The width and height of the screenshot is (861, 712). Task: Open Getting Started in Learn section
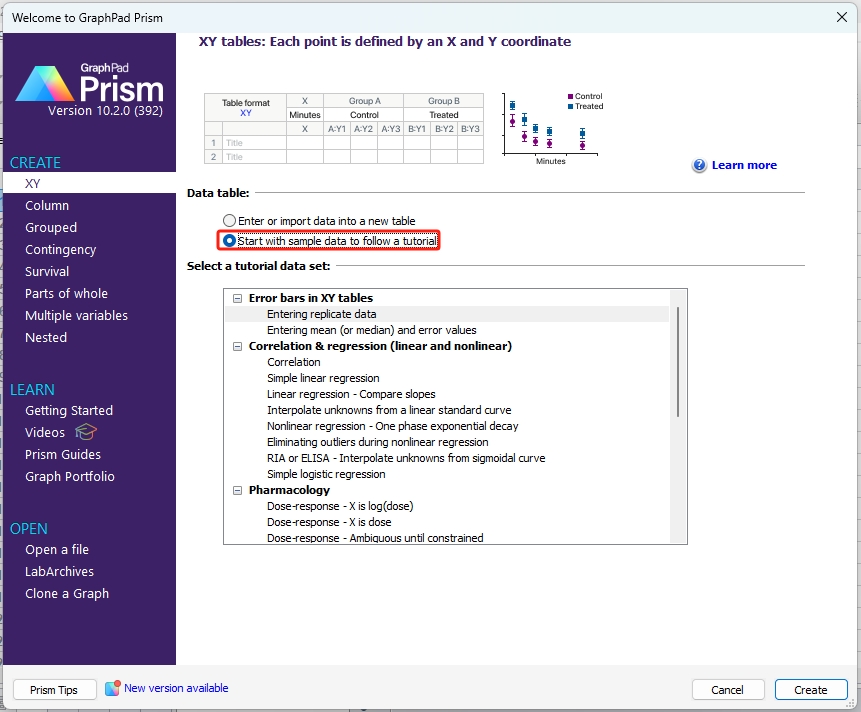click(x=69, y=410)
